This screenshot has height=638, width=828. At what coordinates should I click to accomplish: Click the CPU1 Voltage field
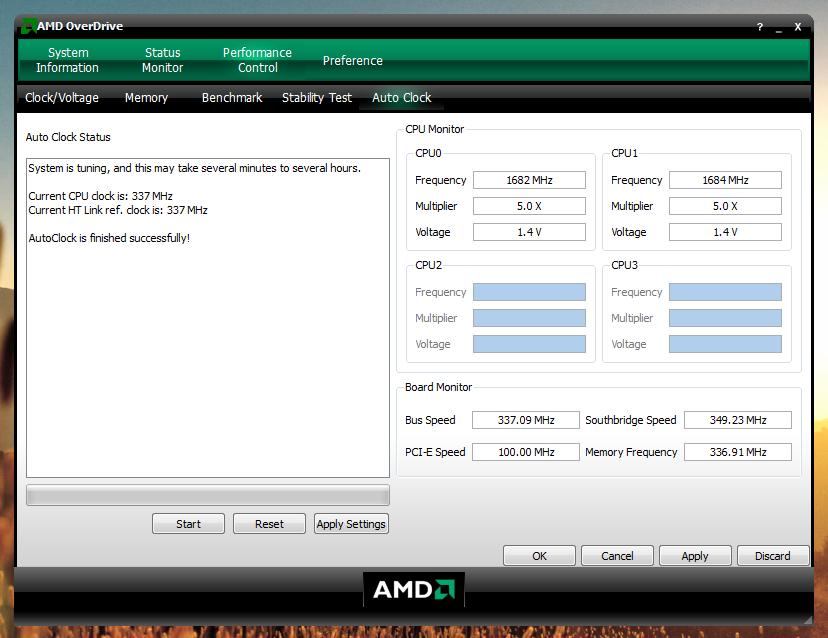(725, 232)
